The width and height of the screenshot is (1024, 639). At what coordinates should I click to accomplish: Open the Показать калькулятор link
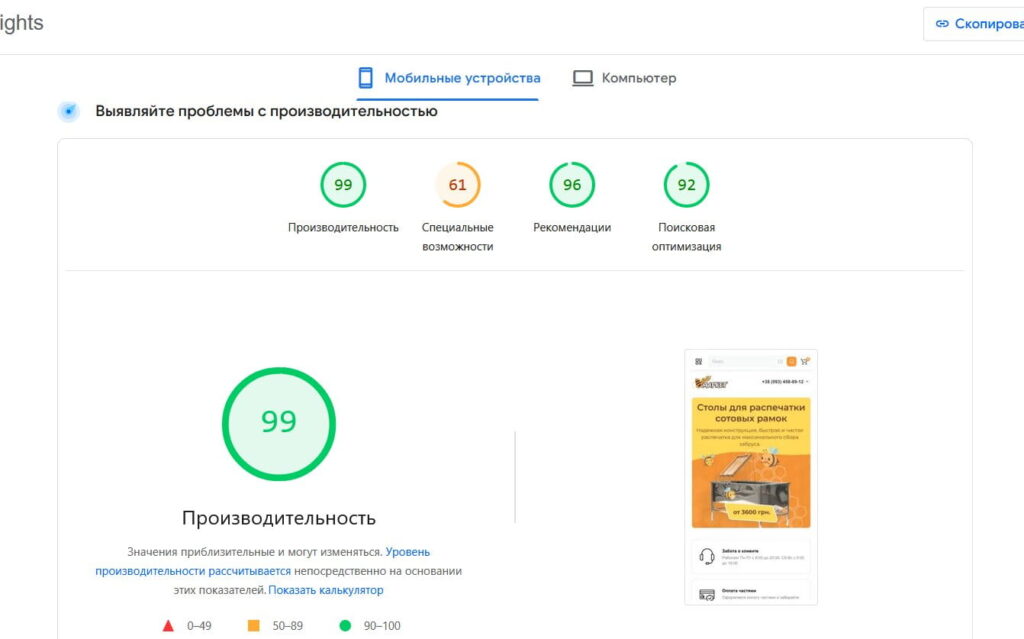point(326,590)
